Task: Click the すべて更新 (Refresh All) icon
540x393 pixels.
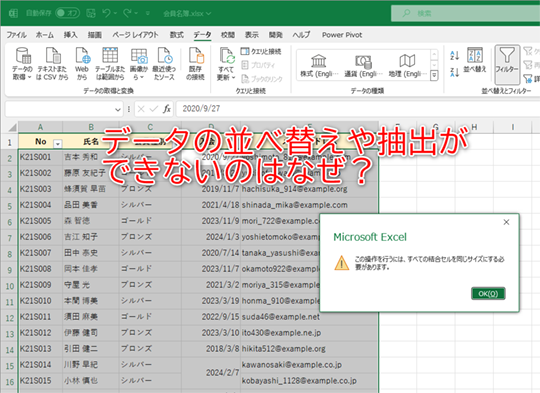Action: coord(226,64)
